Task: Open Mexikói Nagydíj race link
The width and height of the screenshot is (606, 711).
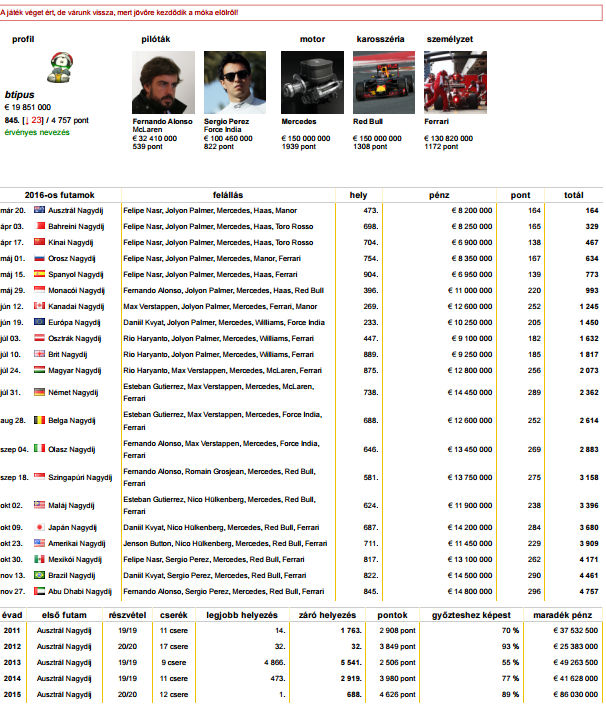Action: click(x=75, y=560)
